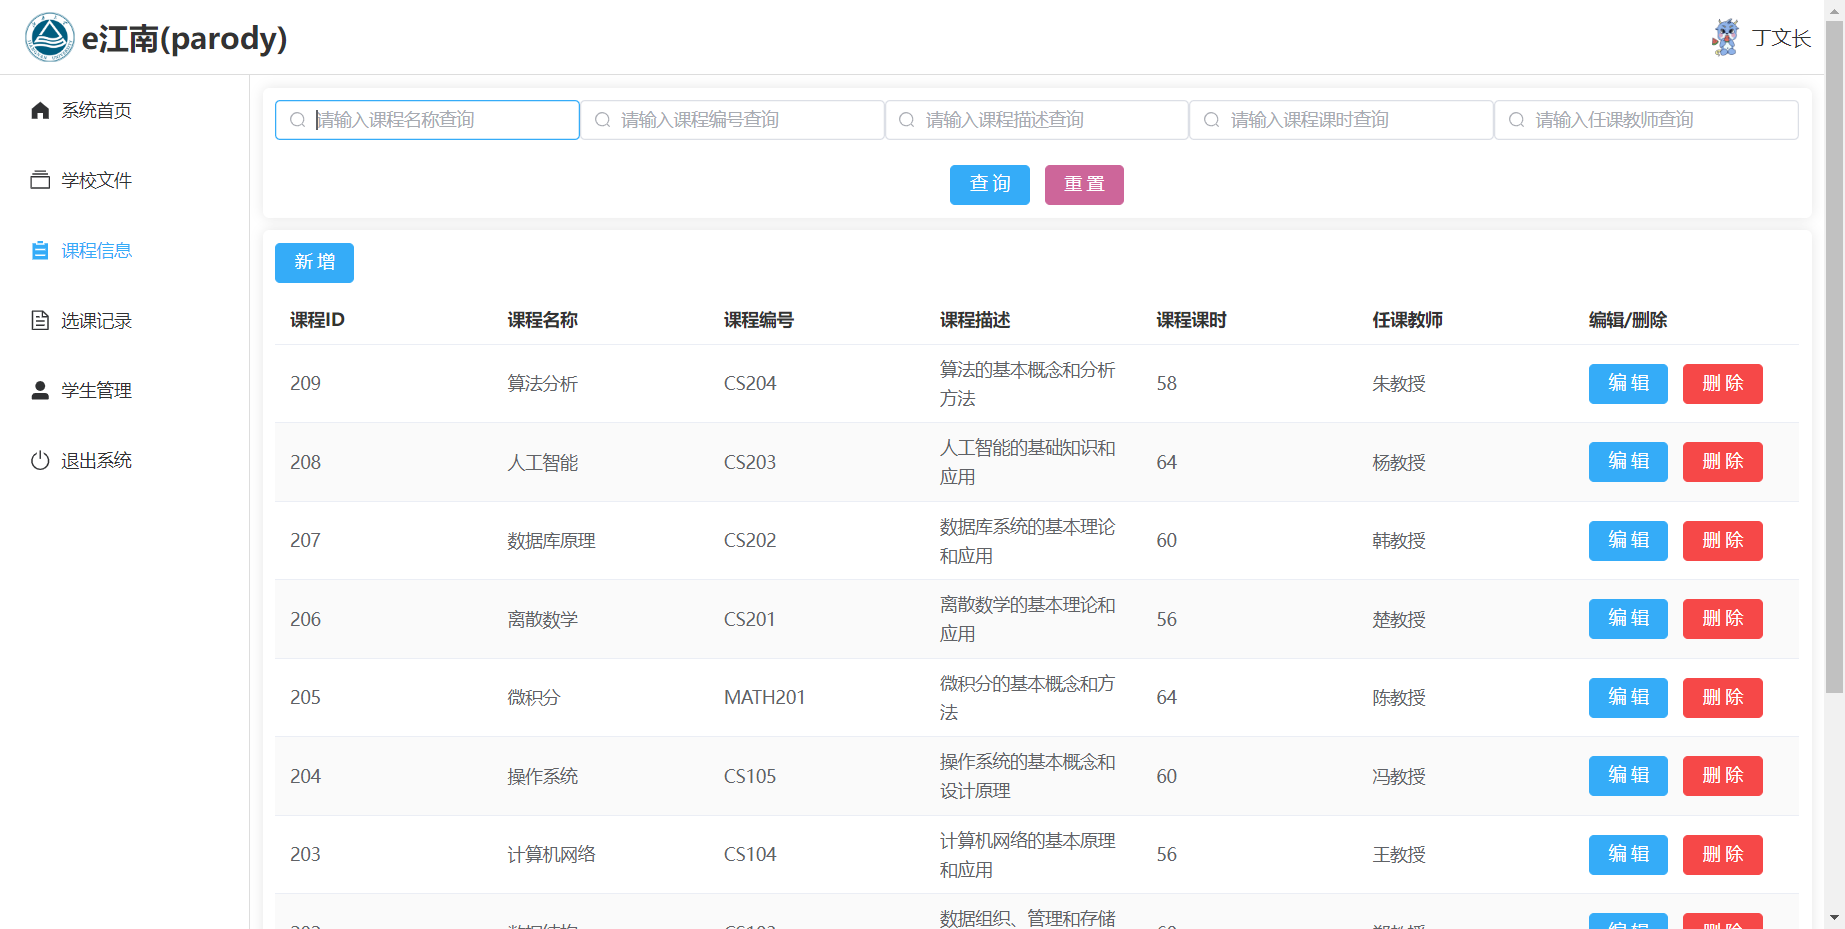Click the e江南 school logo icon
Image resolution: width=1845 pixels, height=929 pixels.
pos(49,37)
